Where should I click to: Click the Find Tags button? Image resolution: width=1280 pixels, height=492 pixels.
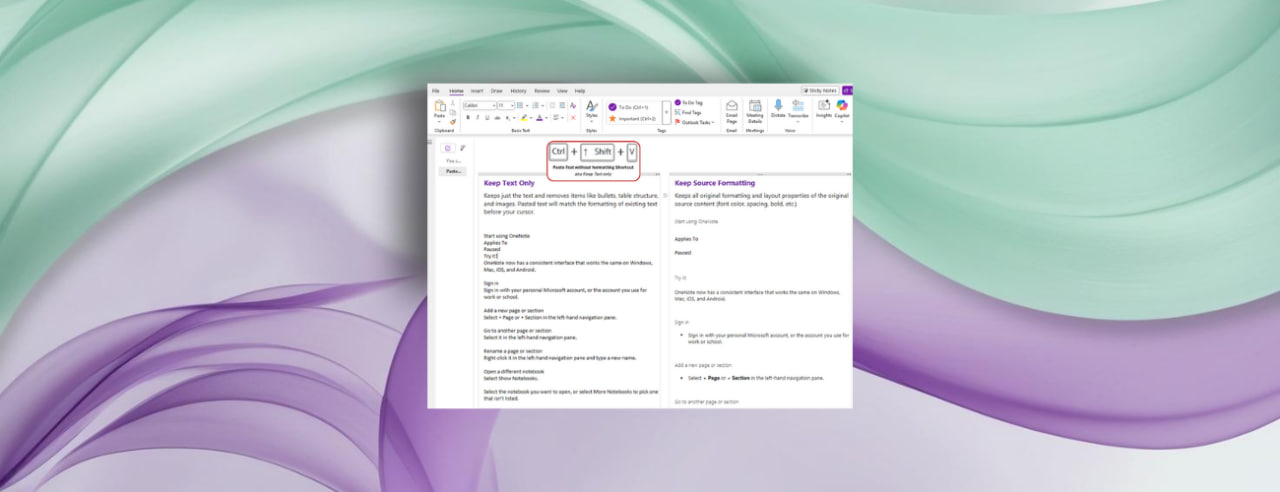(690, 112)
